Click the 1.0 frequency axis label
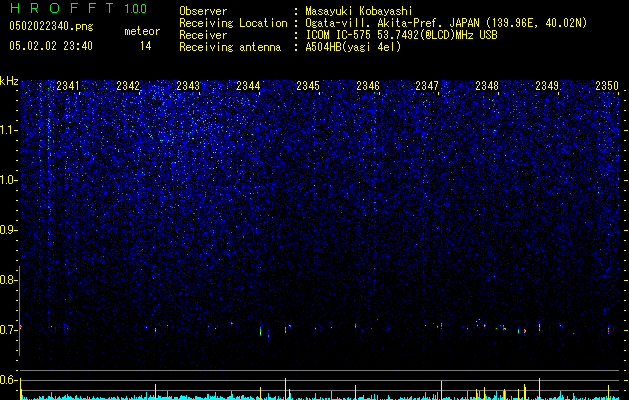Image resolution: width=629 pixels, height=400 pixels. pyautogui.click(x=8, y=180)
